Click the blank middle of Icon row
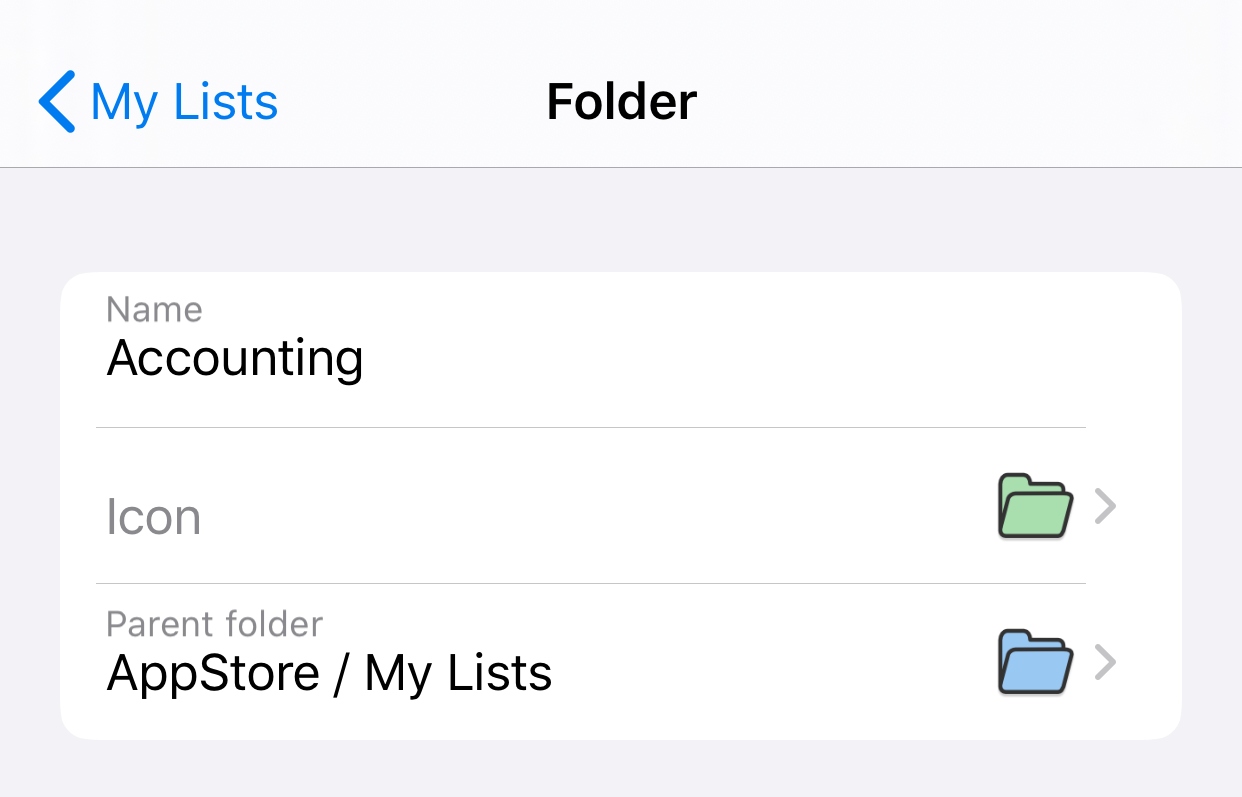 pyautogui.click(x=600, y=507)
